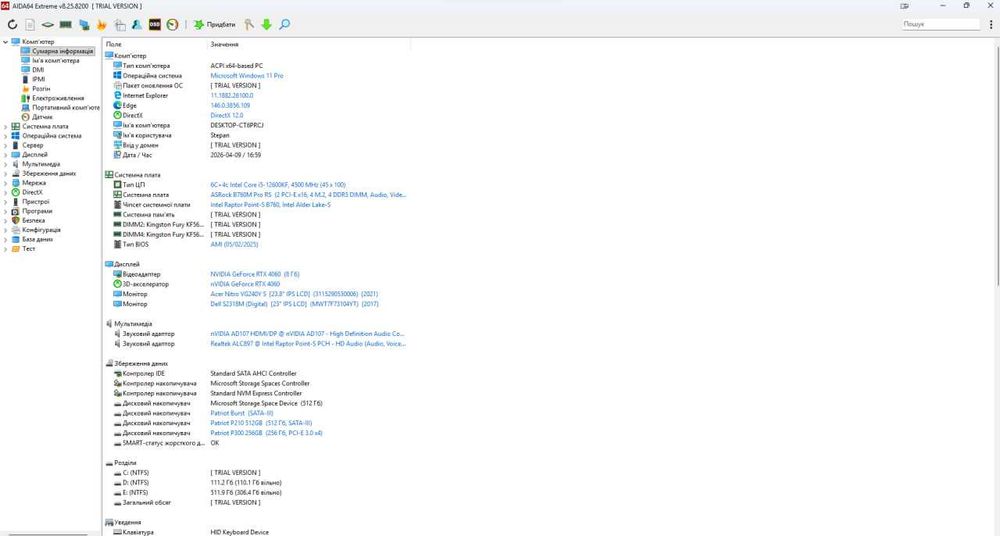Select the D: (NTFS) partition row
This screenshot has width=1000, height=536.
coord(256,482)
